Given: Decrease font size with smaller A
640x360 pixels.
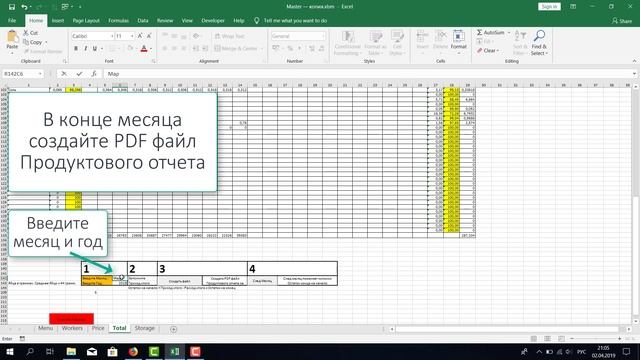Looking at the screenshot, I should pyautogui.click(x=149, y=36).
